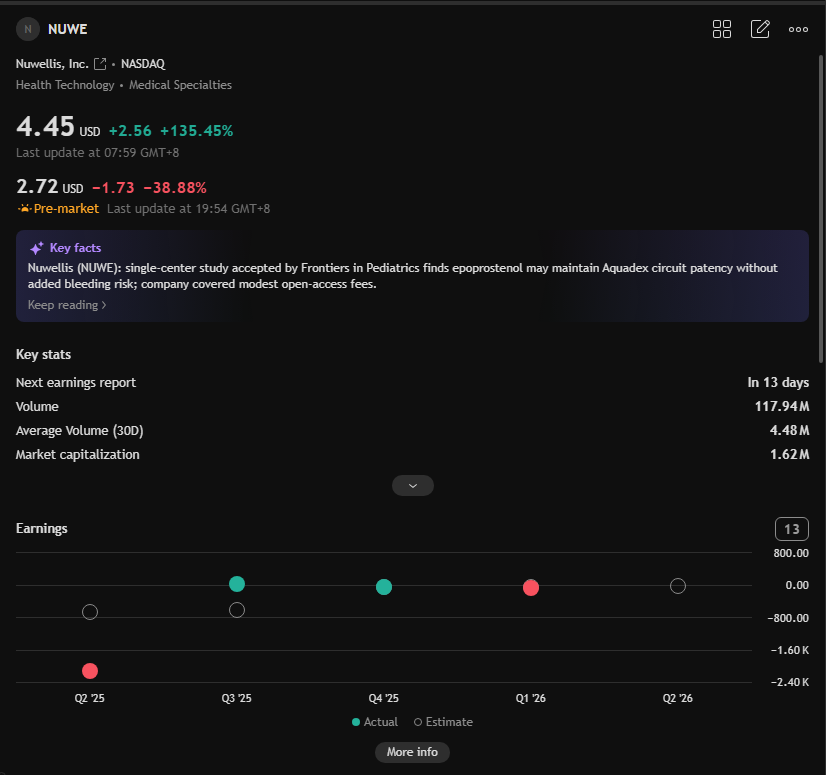The height and width of the screenshot is (775, 826).
Task: Click the Q4 '25 axis label
Action: point(384,698)
